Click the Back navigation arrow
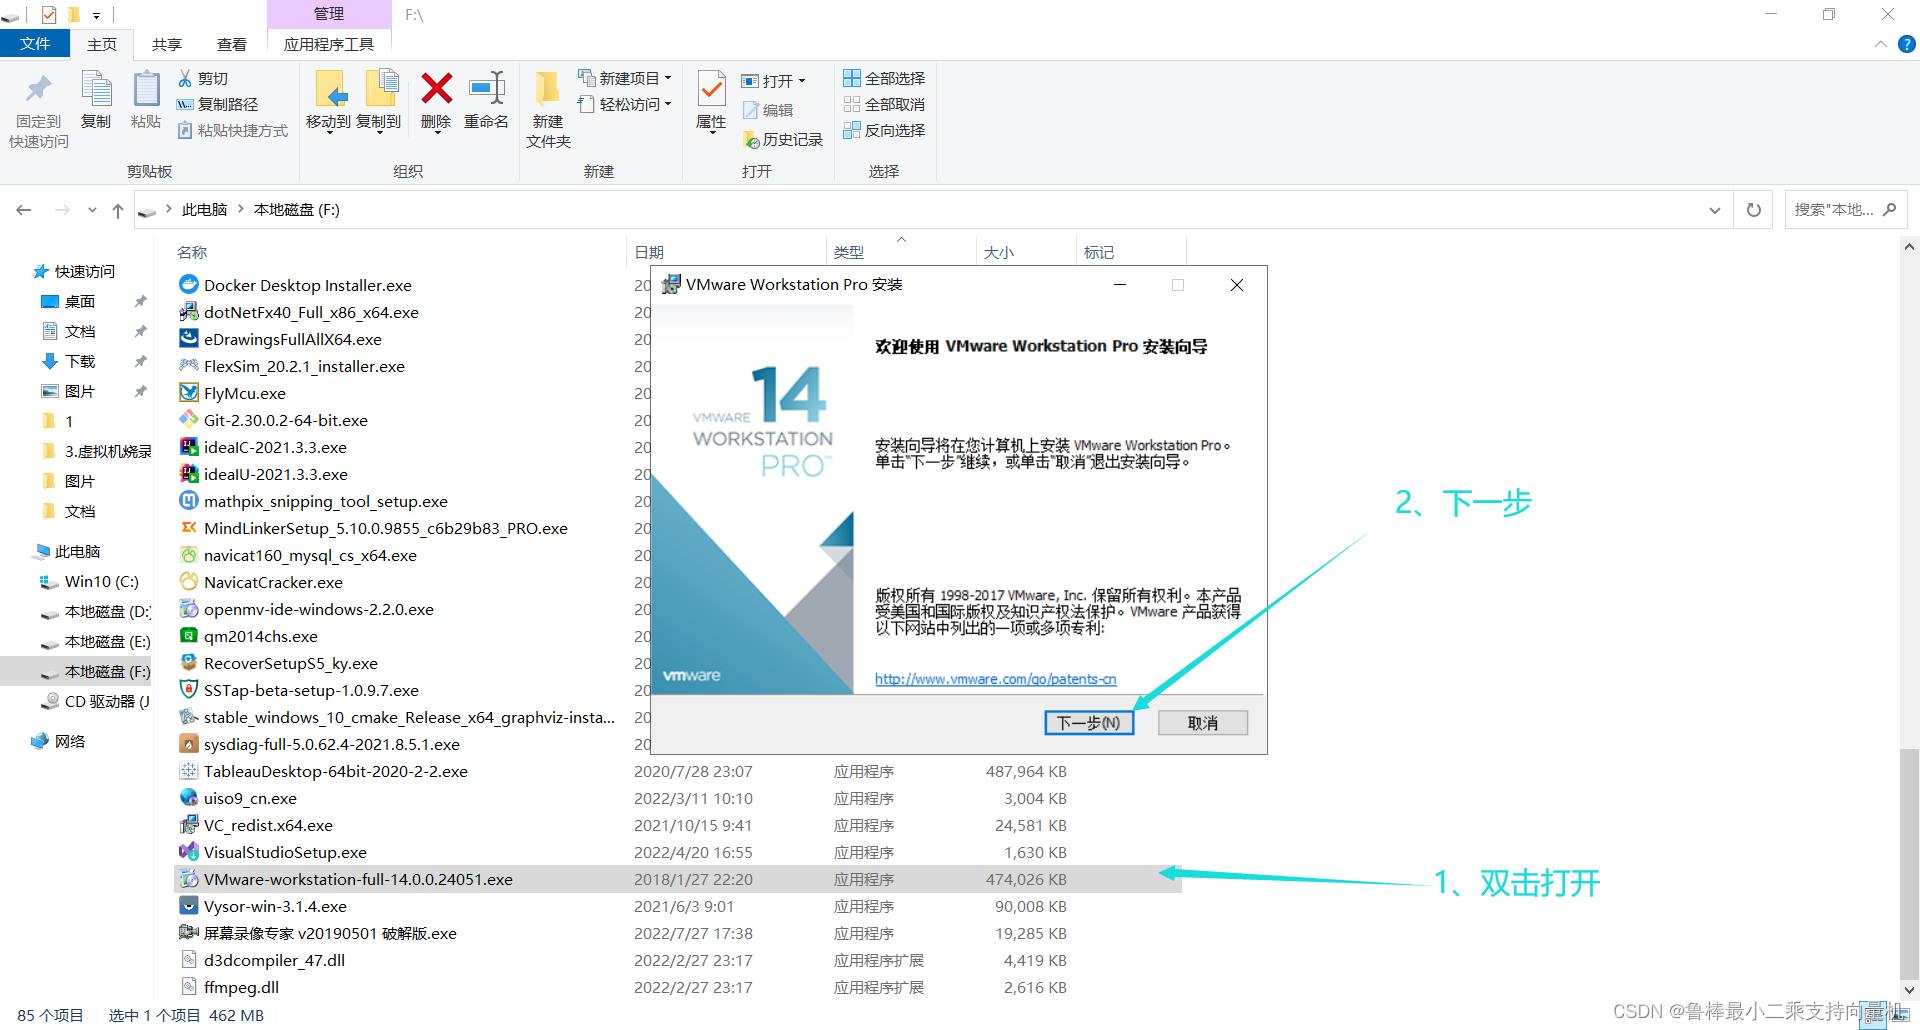Screen dimensions: 1920x1030 [24, 210]
